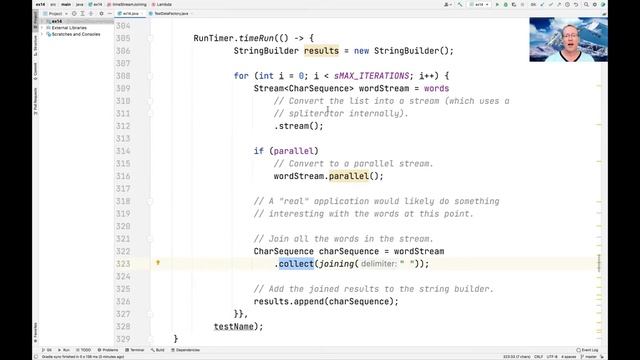Click the highlighted 'collect' method call
The height and width of the screenshot is (360, 640).
pos(296,264)
